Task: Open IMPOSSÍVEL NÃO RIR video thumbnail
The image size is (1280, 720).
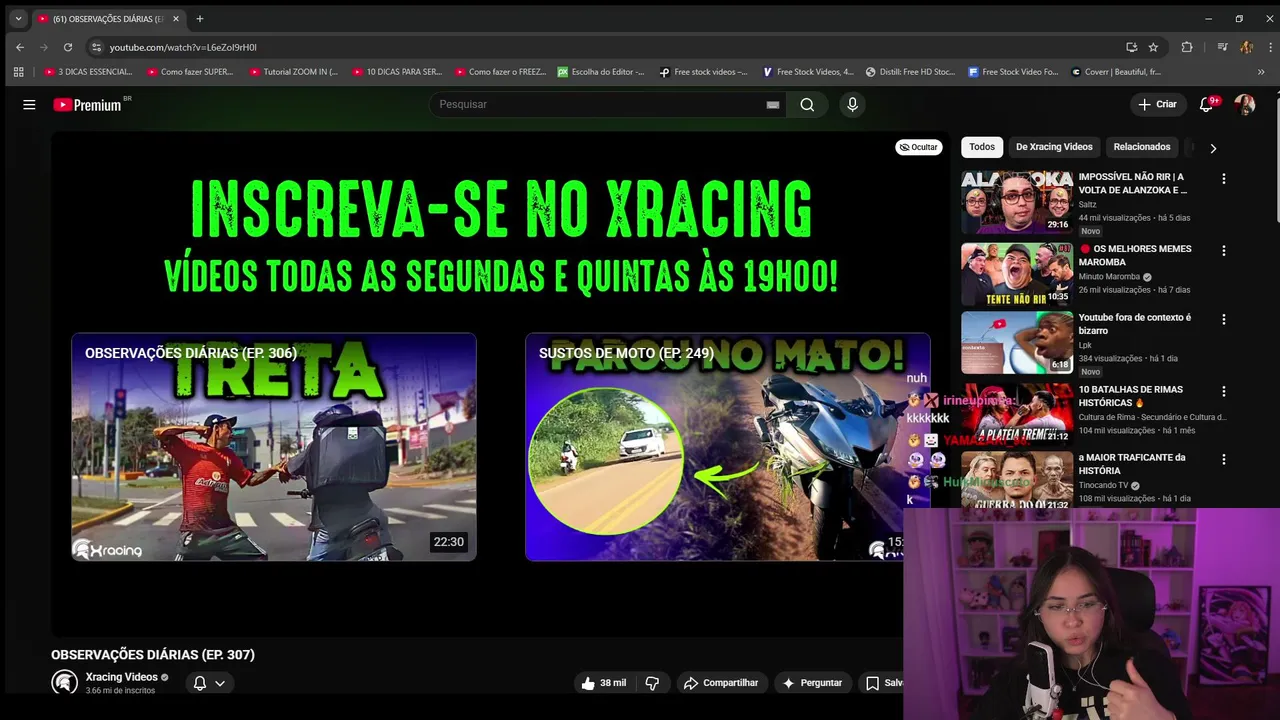Action: (x=1017, y=202)
